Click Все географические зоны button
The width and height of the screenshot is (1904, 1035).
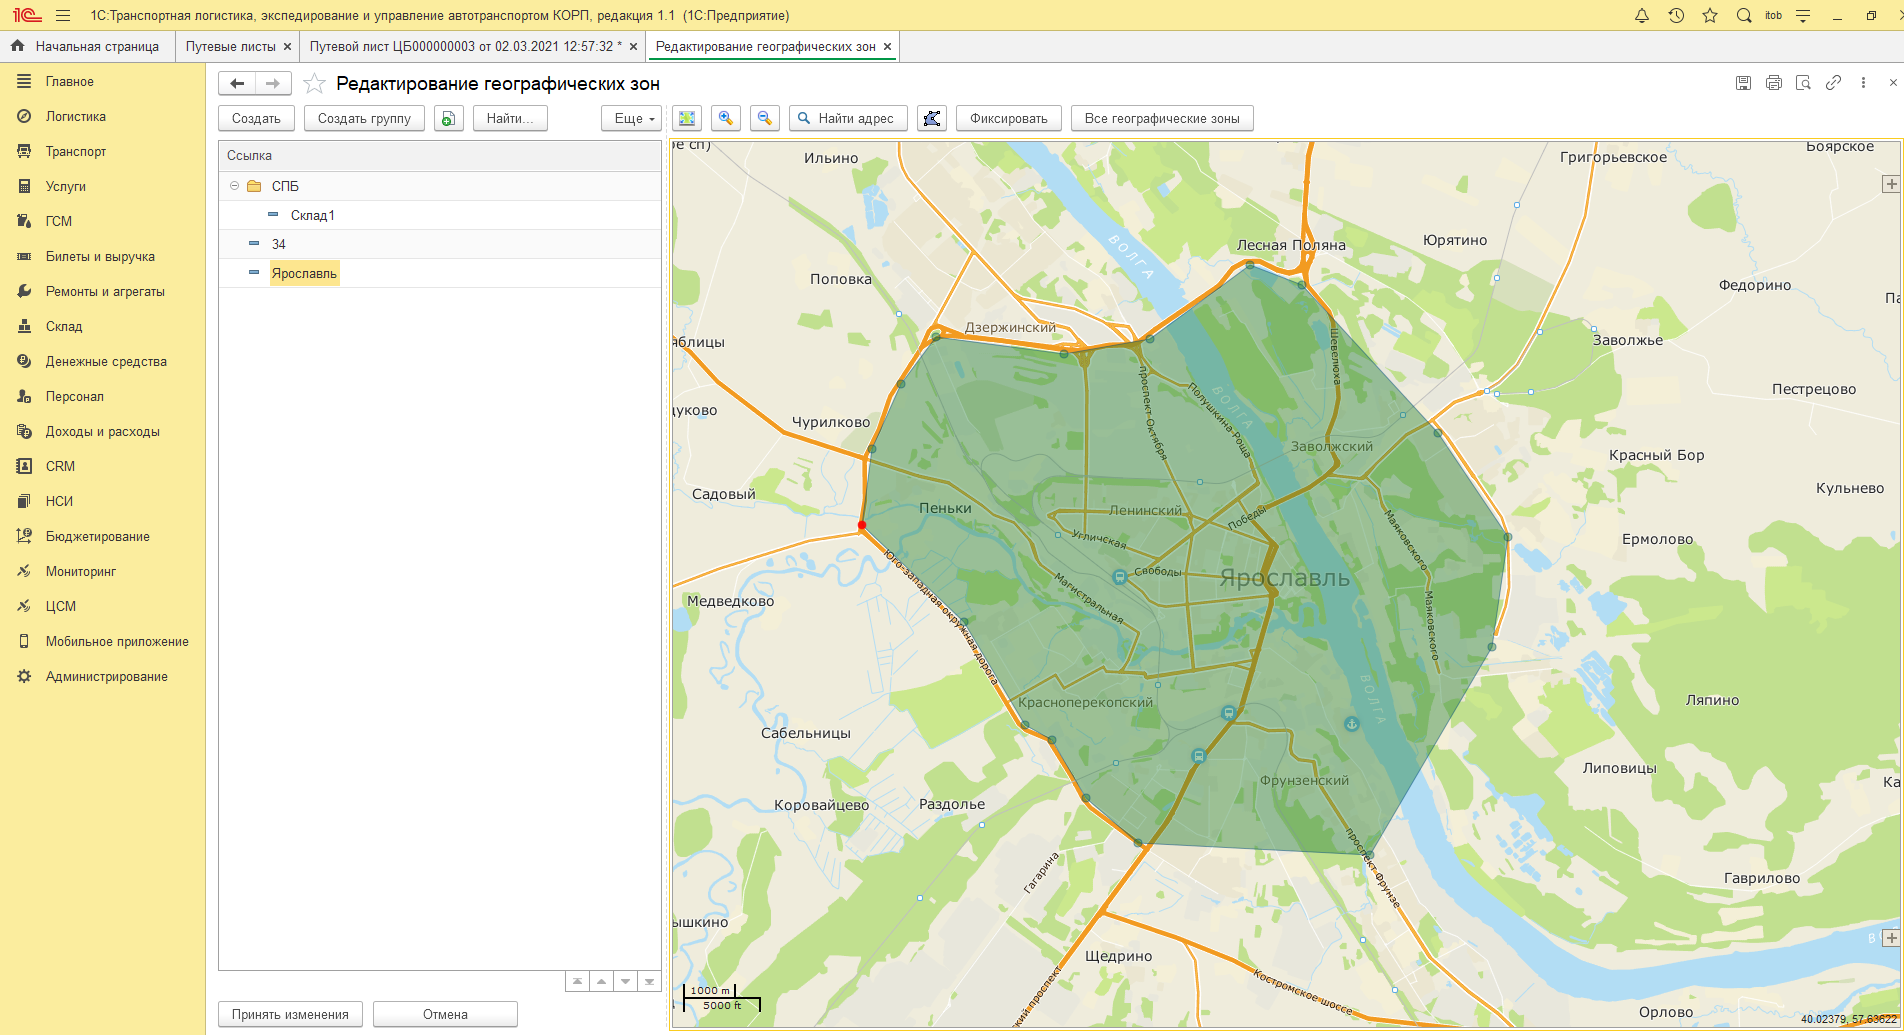(x=1162, y=118)
